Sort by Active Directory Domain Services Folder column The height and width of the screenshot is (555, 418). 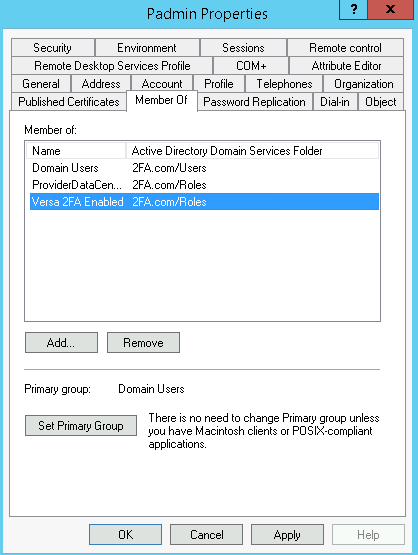pyautogui.click(x=252, y=151)
